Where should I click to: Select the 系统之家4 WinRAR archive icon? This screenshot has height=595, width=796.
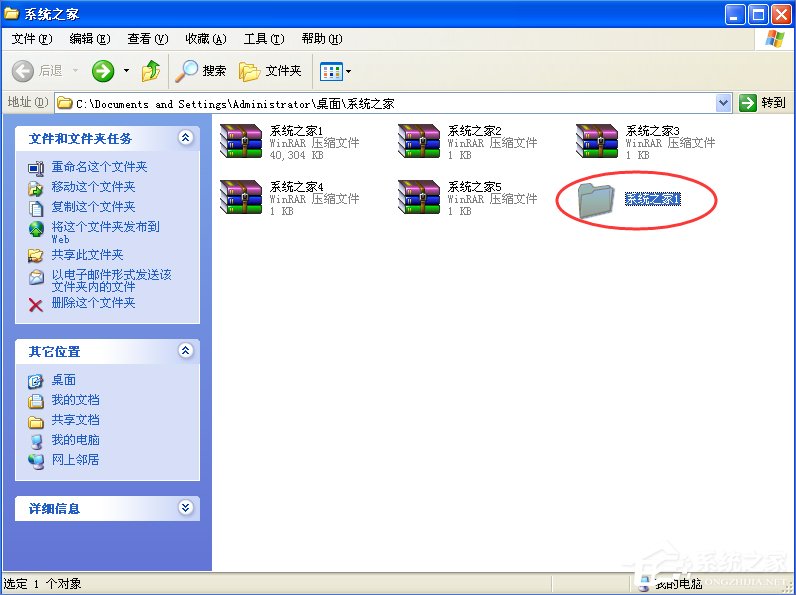[x=241, y=197]
